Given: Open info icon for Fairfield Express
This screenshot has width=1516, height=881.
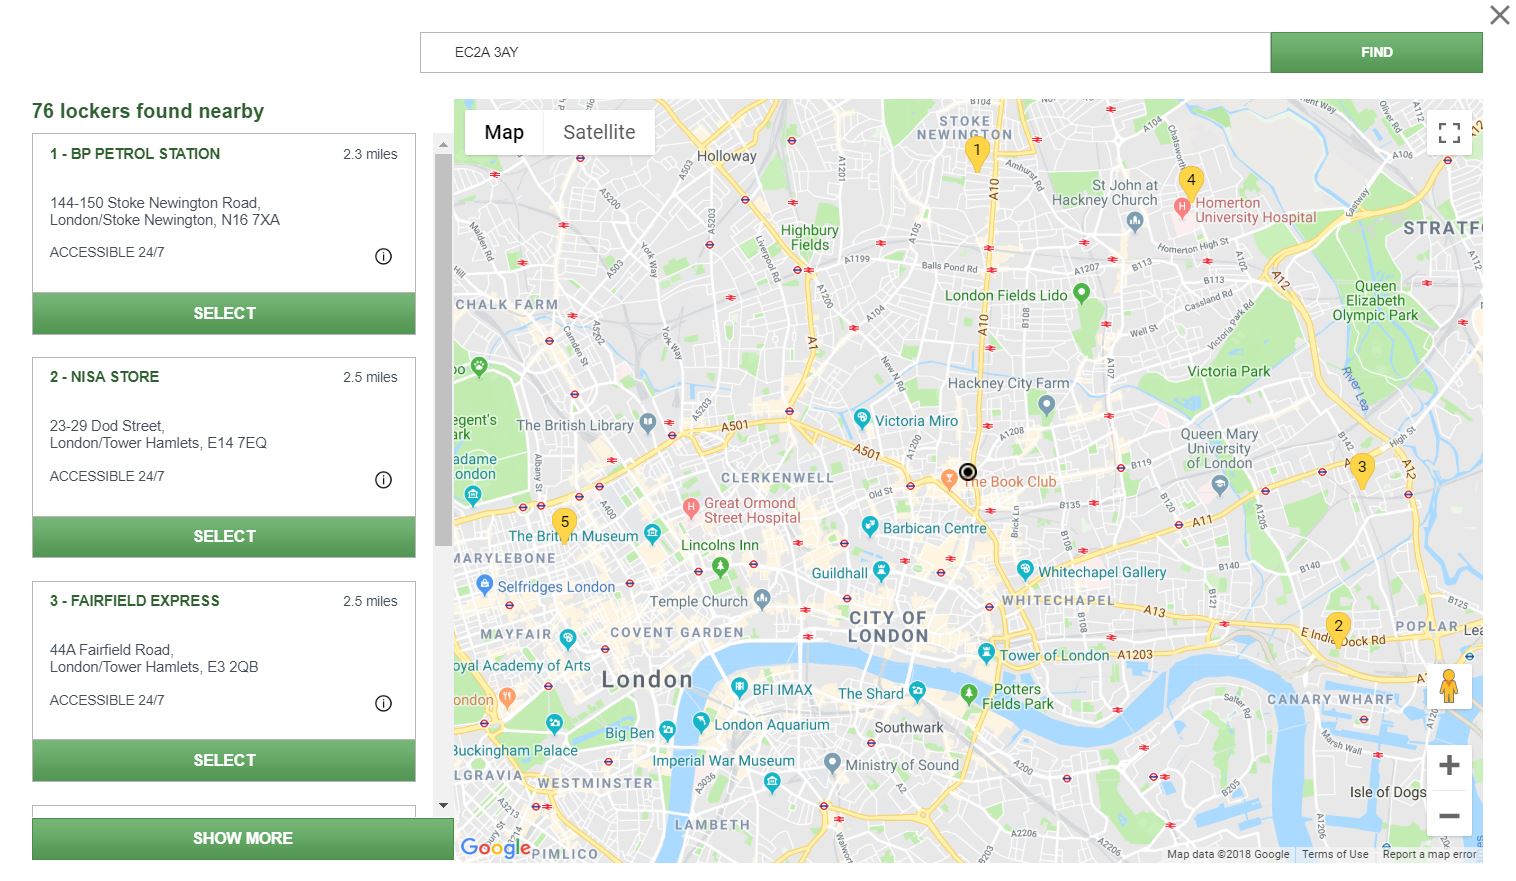Looking at the screenshot, I should pos(383,703).
